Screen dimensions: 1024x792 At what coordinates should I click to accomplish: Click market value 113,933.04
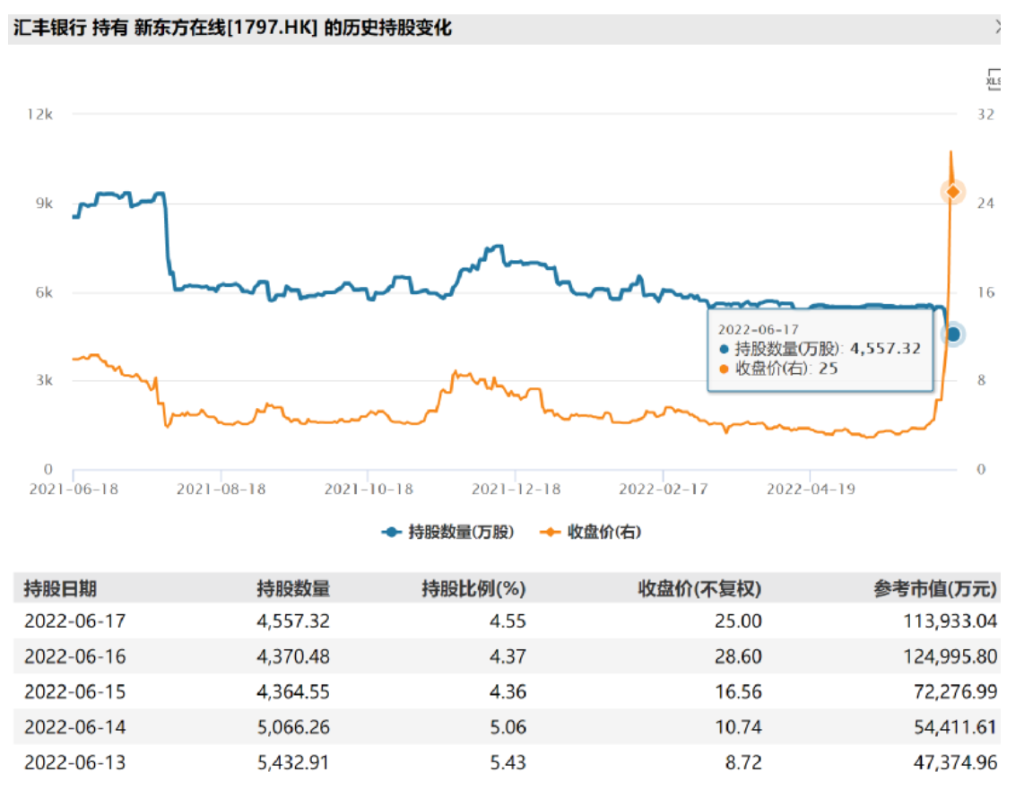click(950, 621)
